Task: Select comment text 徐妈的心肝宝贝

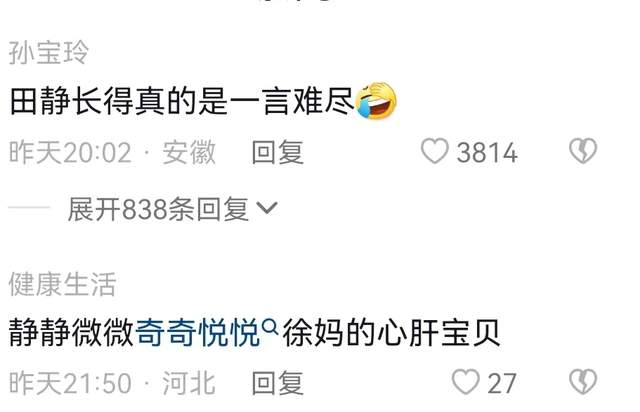Action: (391, 332)
